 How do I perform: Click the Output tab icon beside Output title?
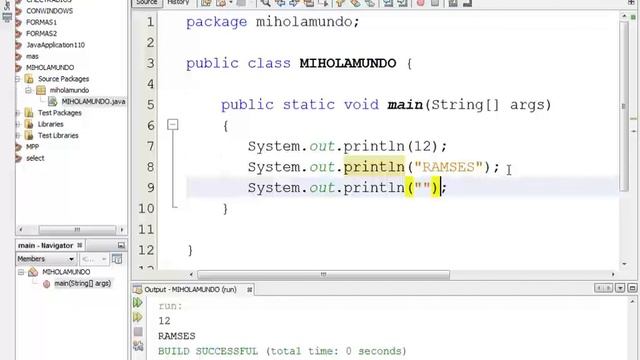[138, 289]
